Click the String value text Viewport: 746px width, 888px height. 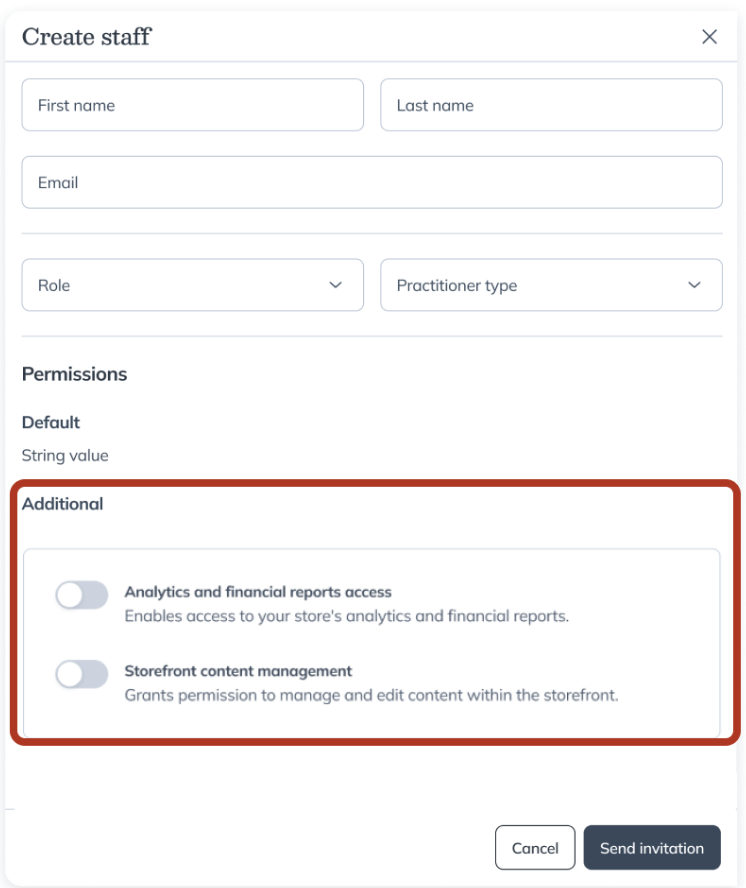point(65,455)
